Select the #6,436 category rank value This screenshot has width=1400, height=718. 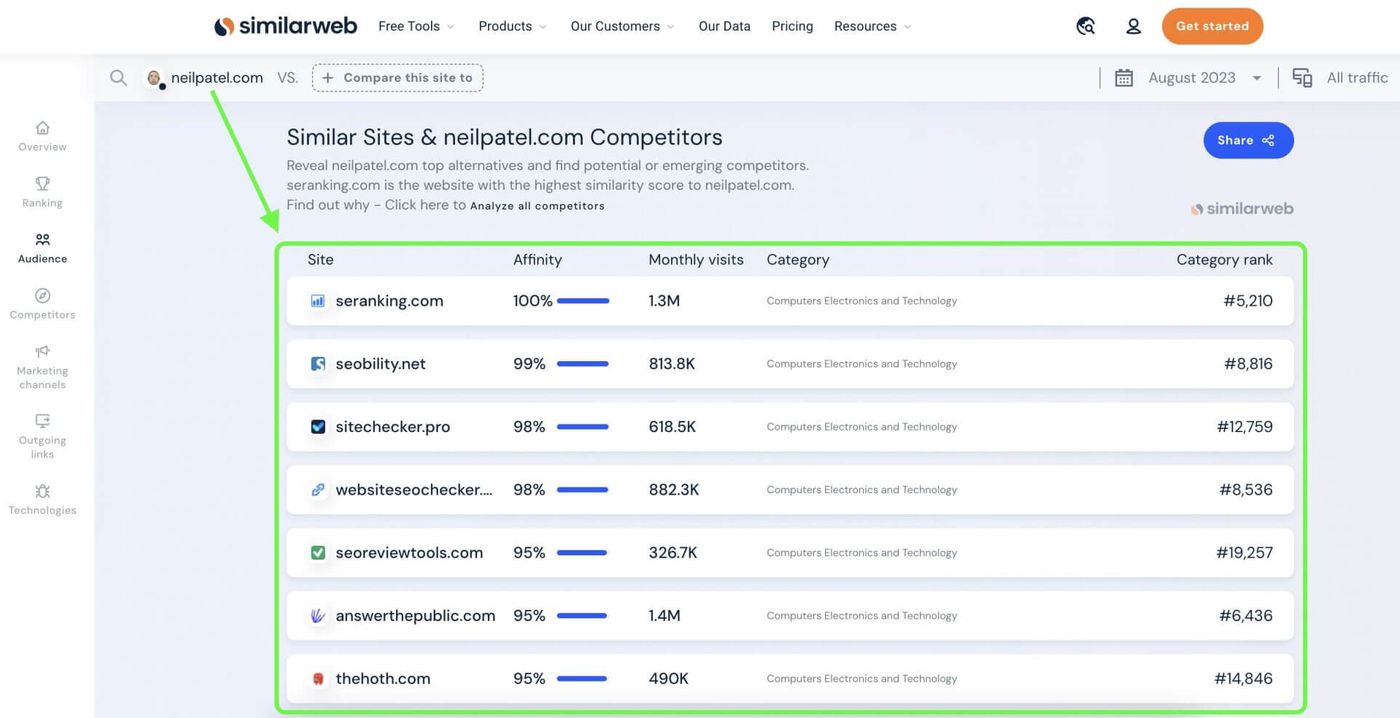point(1246,616)
